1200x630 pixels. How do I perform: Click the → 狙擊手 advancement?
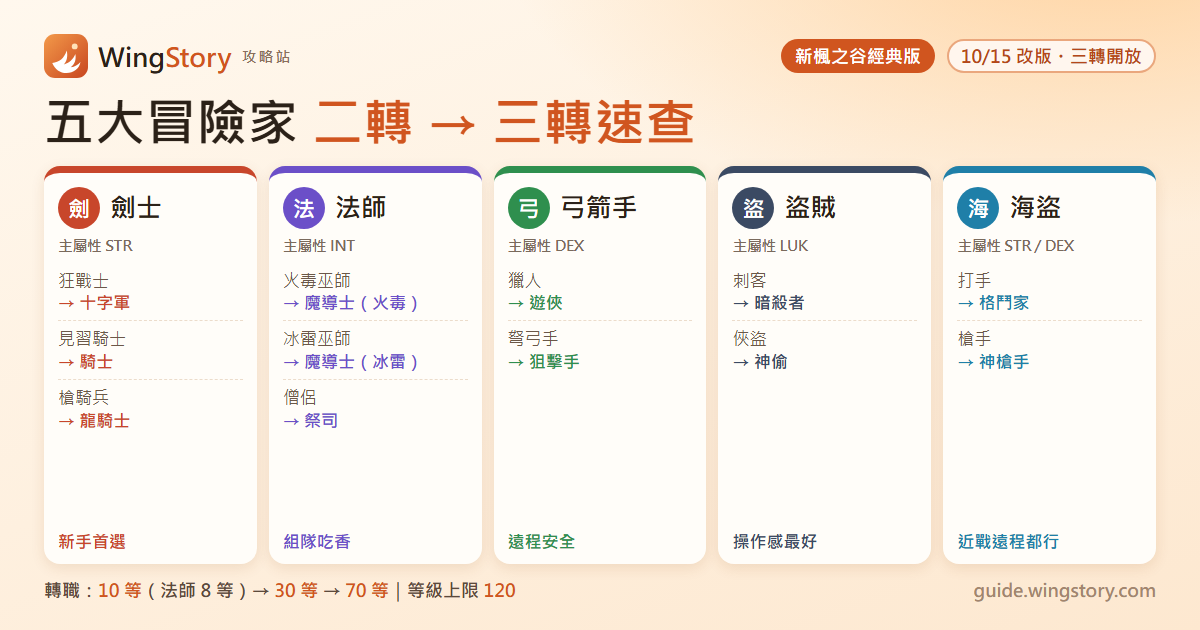(544, 362)
